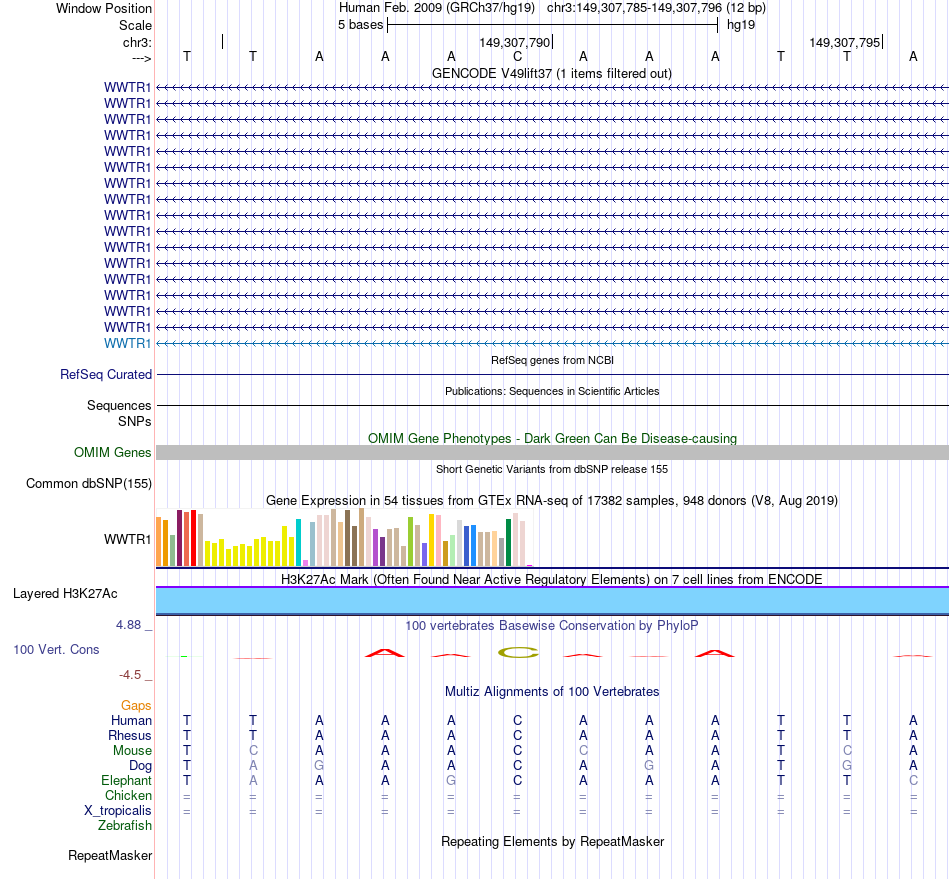Click the Zebrafish species label

coord(125,825)
